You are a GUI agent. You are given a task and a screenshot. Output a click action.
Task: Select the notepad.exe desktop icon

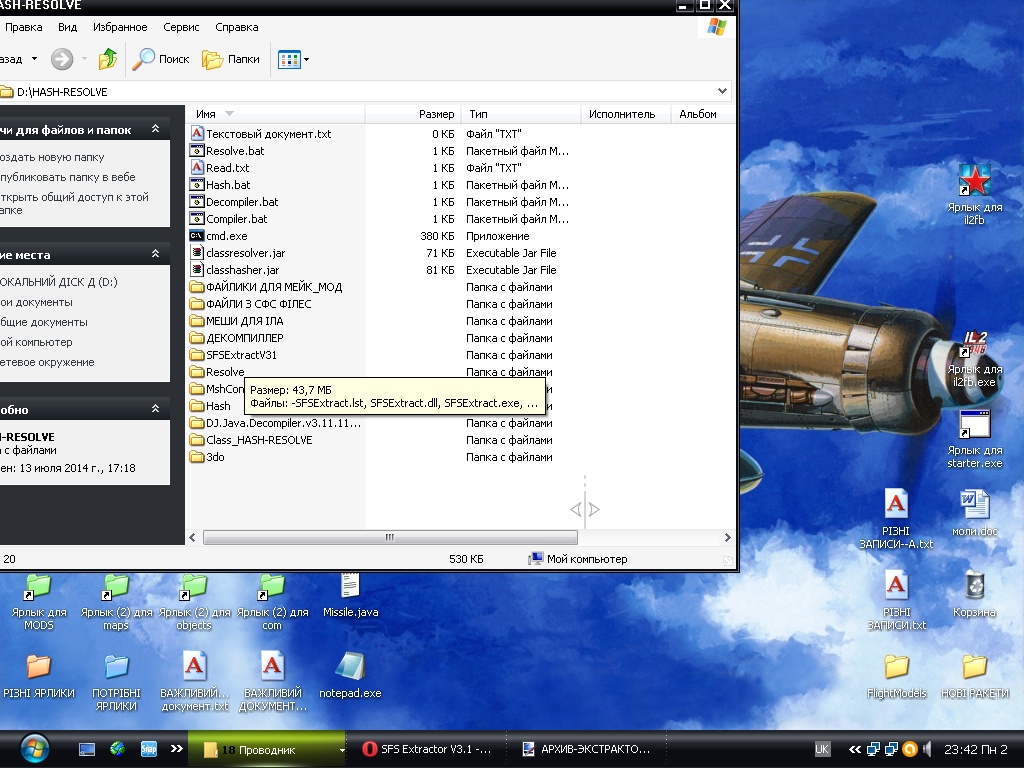point(350,668)
